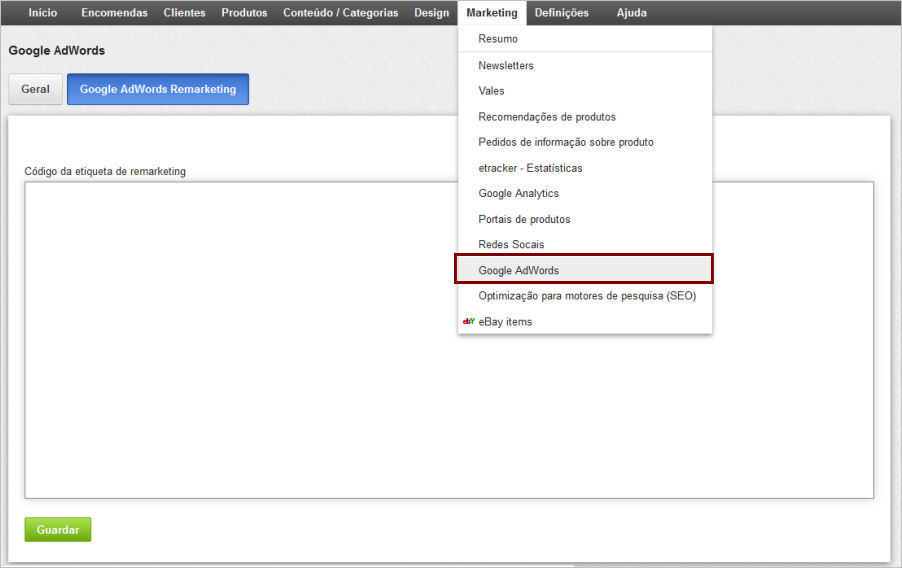Open the Encomendas menu
The image size is (902, 568).
point(114,13)
